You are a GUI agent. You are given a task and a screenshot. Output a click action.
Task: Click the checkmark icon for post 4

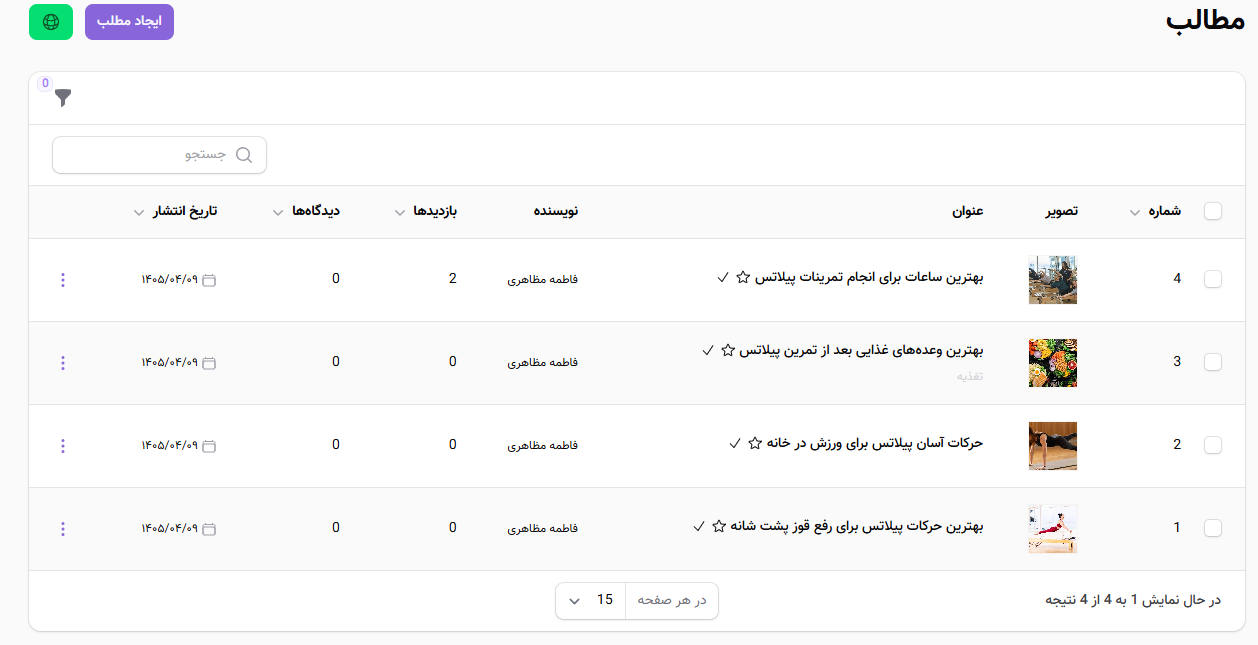[723, 278]
